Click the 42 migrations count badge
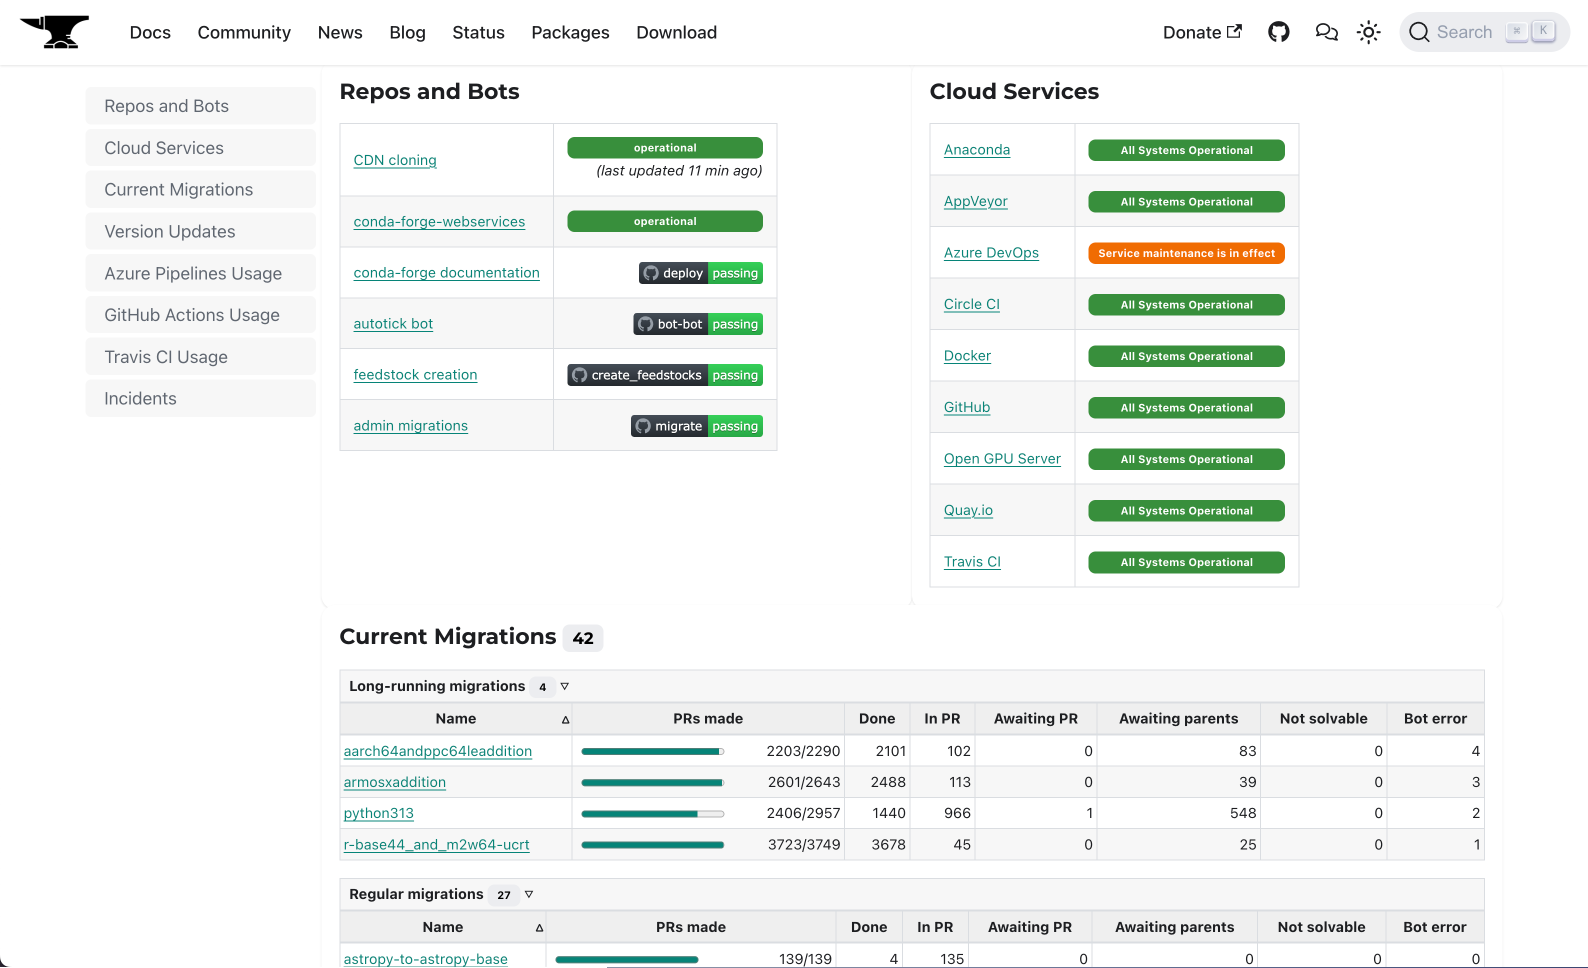 (583, 638)
